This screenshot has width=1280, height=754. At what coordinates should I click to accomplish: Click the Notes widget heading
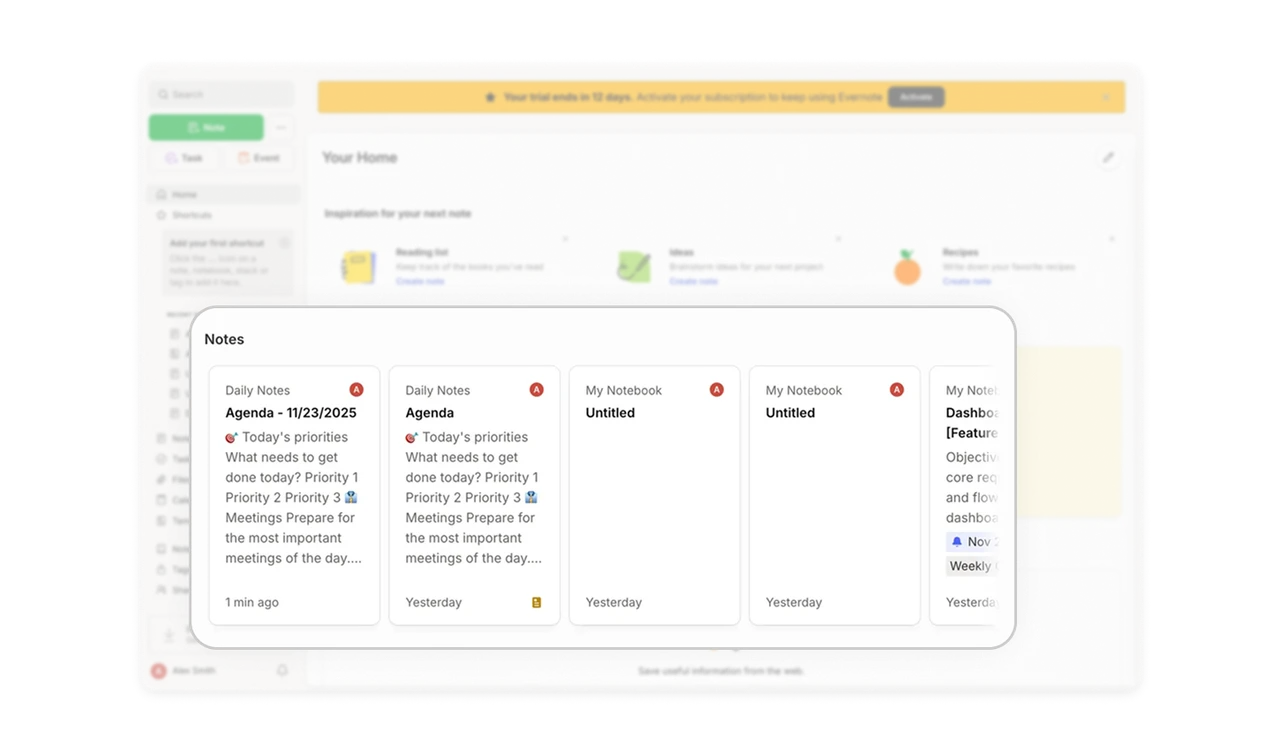(x=224, y=339)
